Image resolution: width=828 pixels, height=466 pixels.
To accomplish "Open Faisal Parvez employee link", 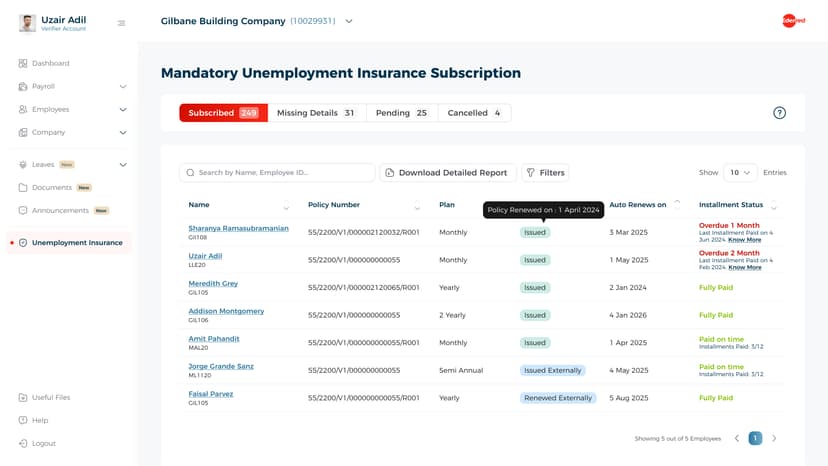I will (211, 394).
